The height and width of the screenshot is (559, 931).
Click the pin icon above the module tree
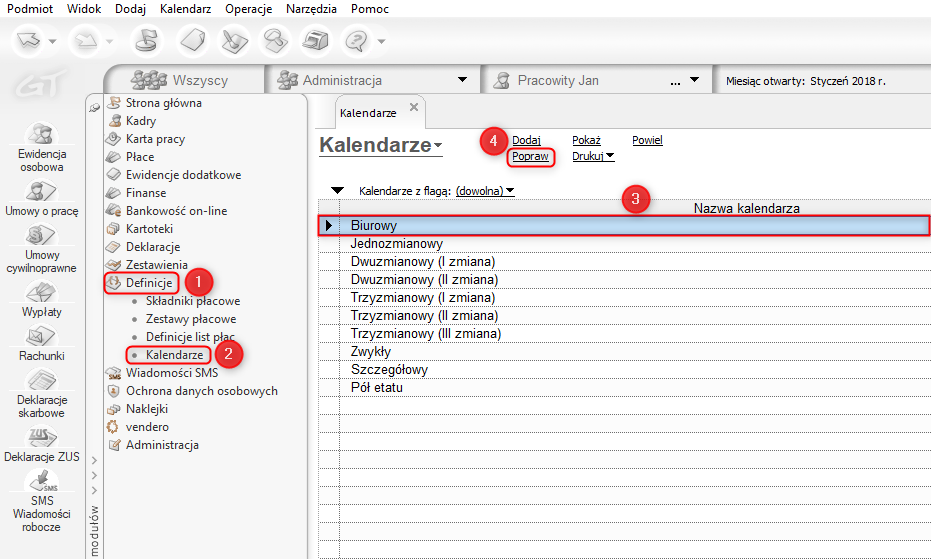coord(94,108)
